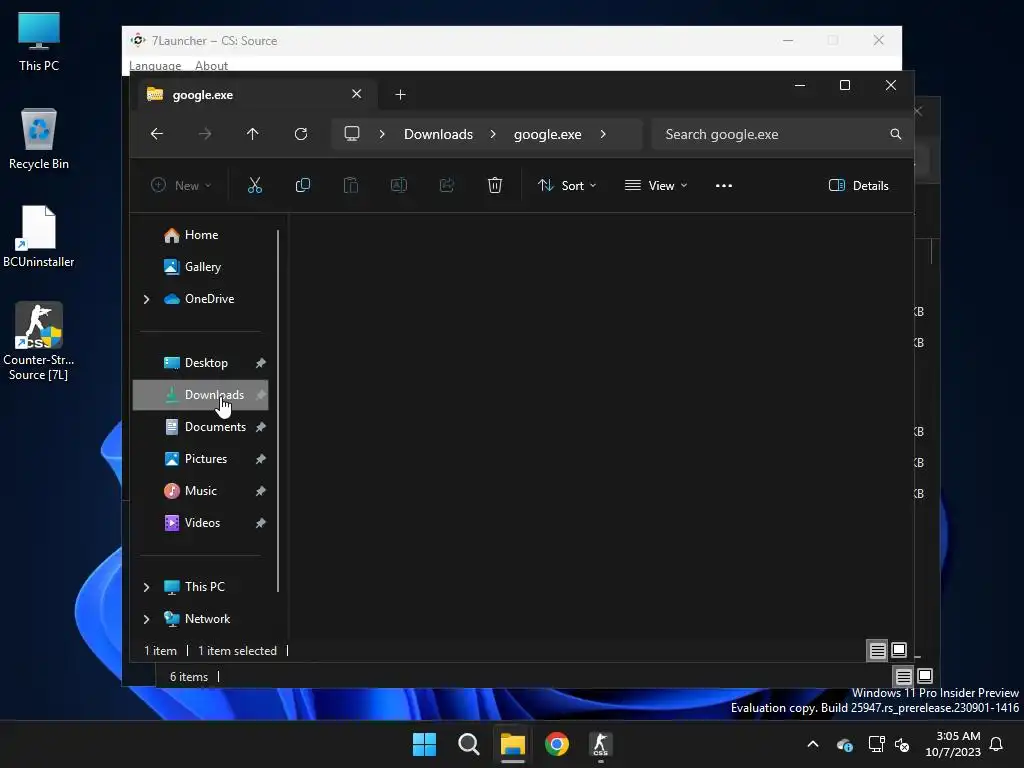Click the Paste clipboard icon
The image size is (1024, 768).
351,185
